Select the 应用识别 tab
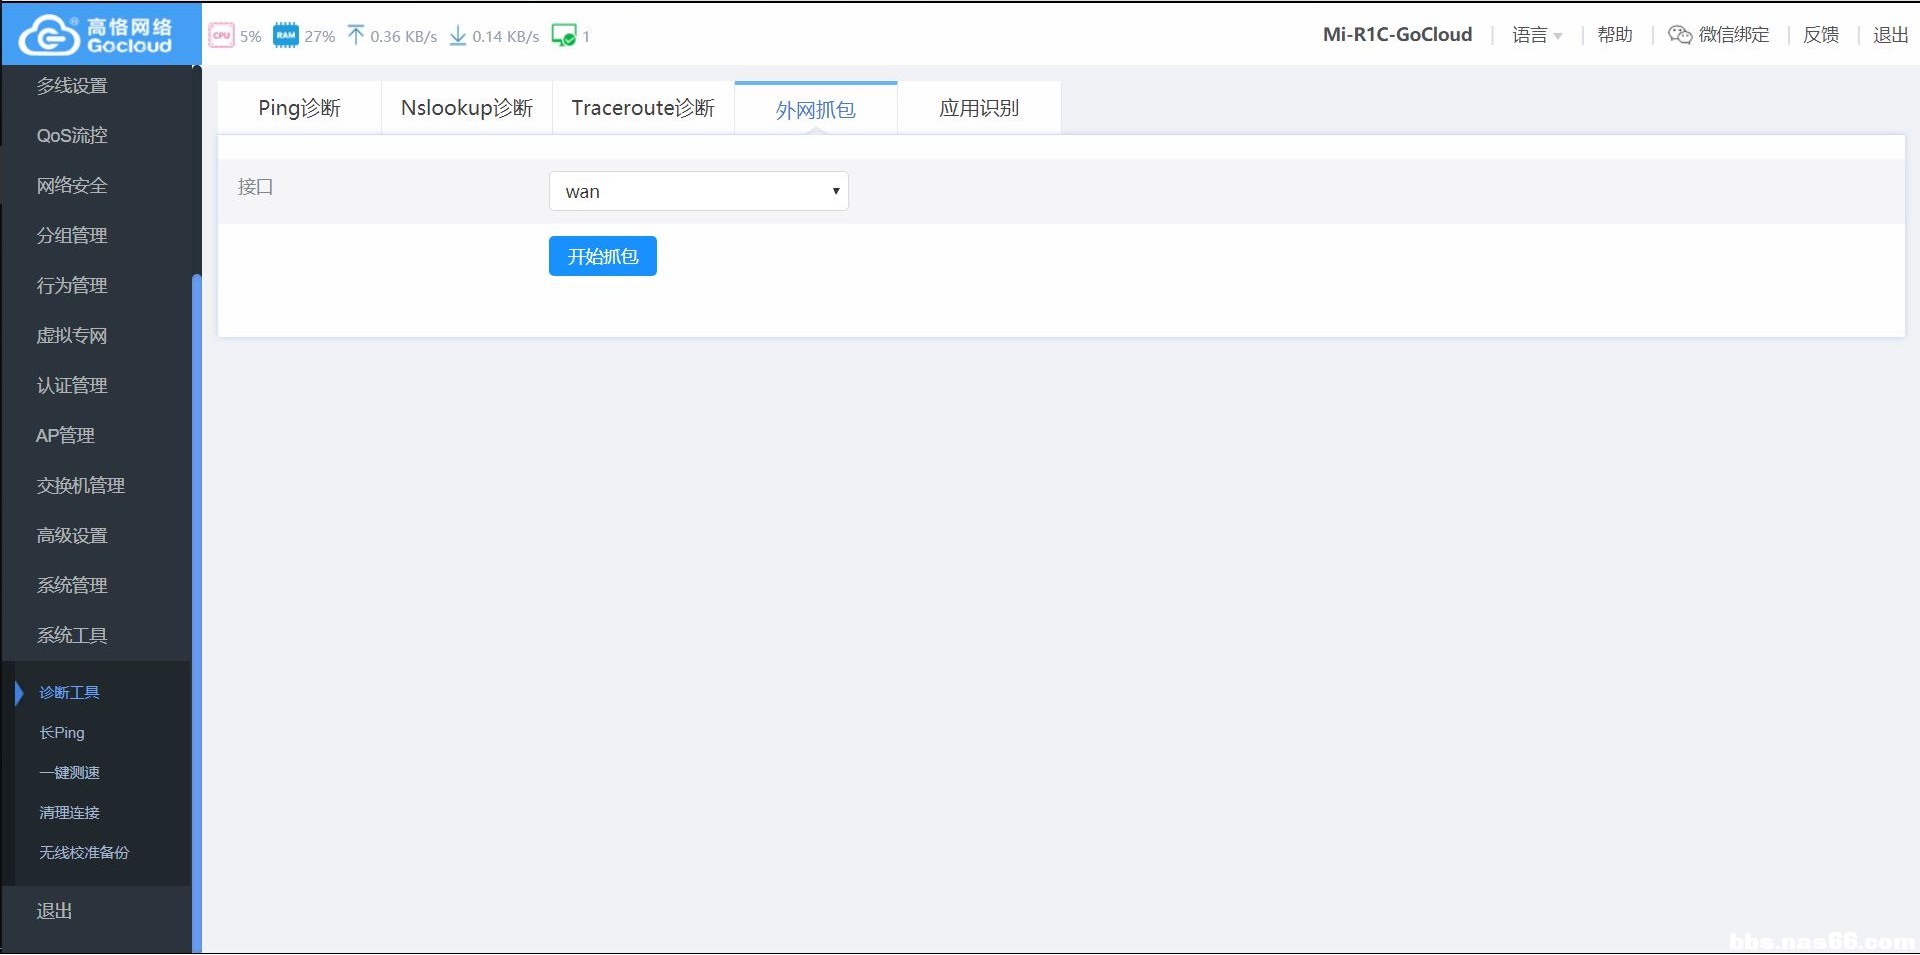1920x955 pixels. pyautogui.click(x=979, y=108)
